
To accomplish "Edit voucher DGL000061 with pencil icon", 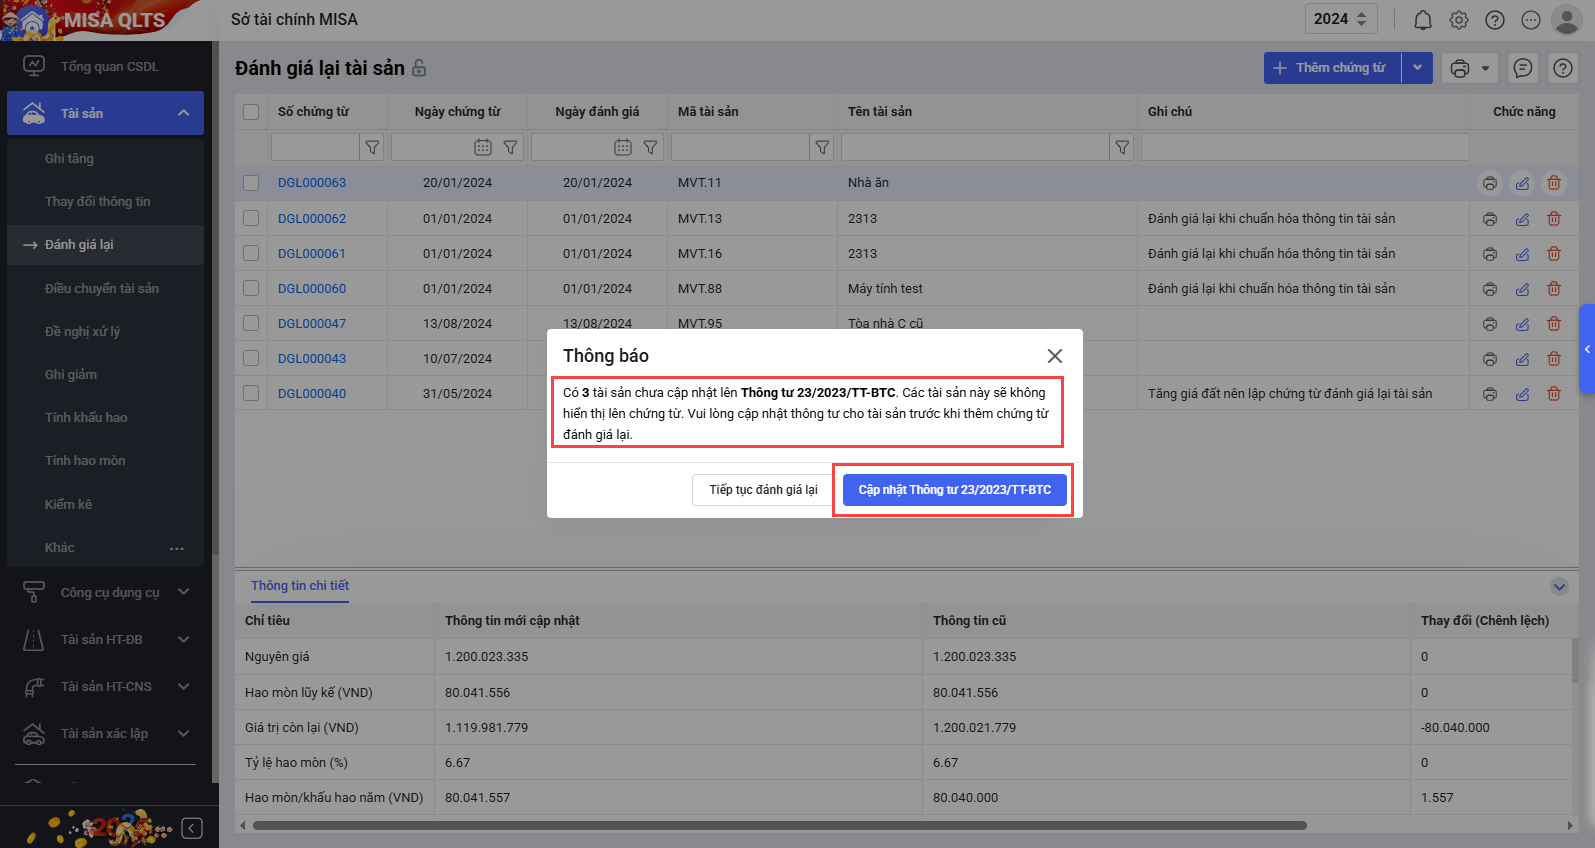I will pyautogui.click(x=1522, y=254).
